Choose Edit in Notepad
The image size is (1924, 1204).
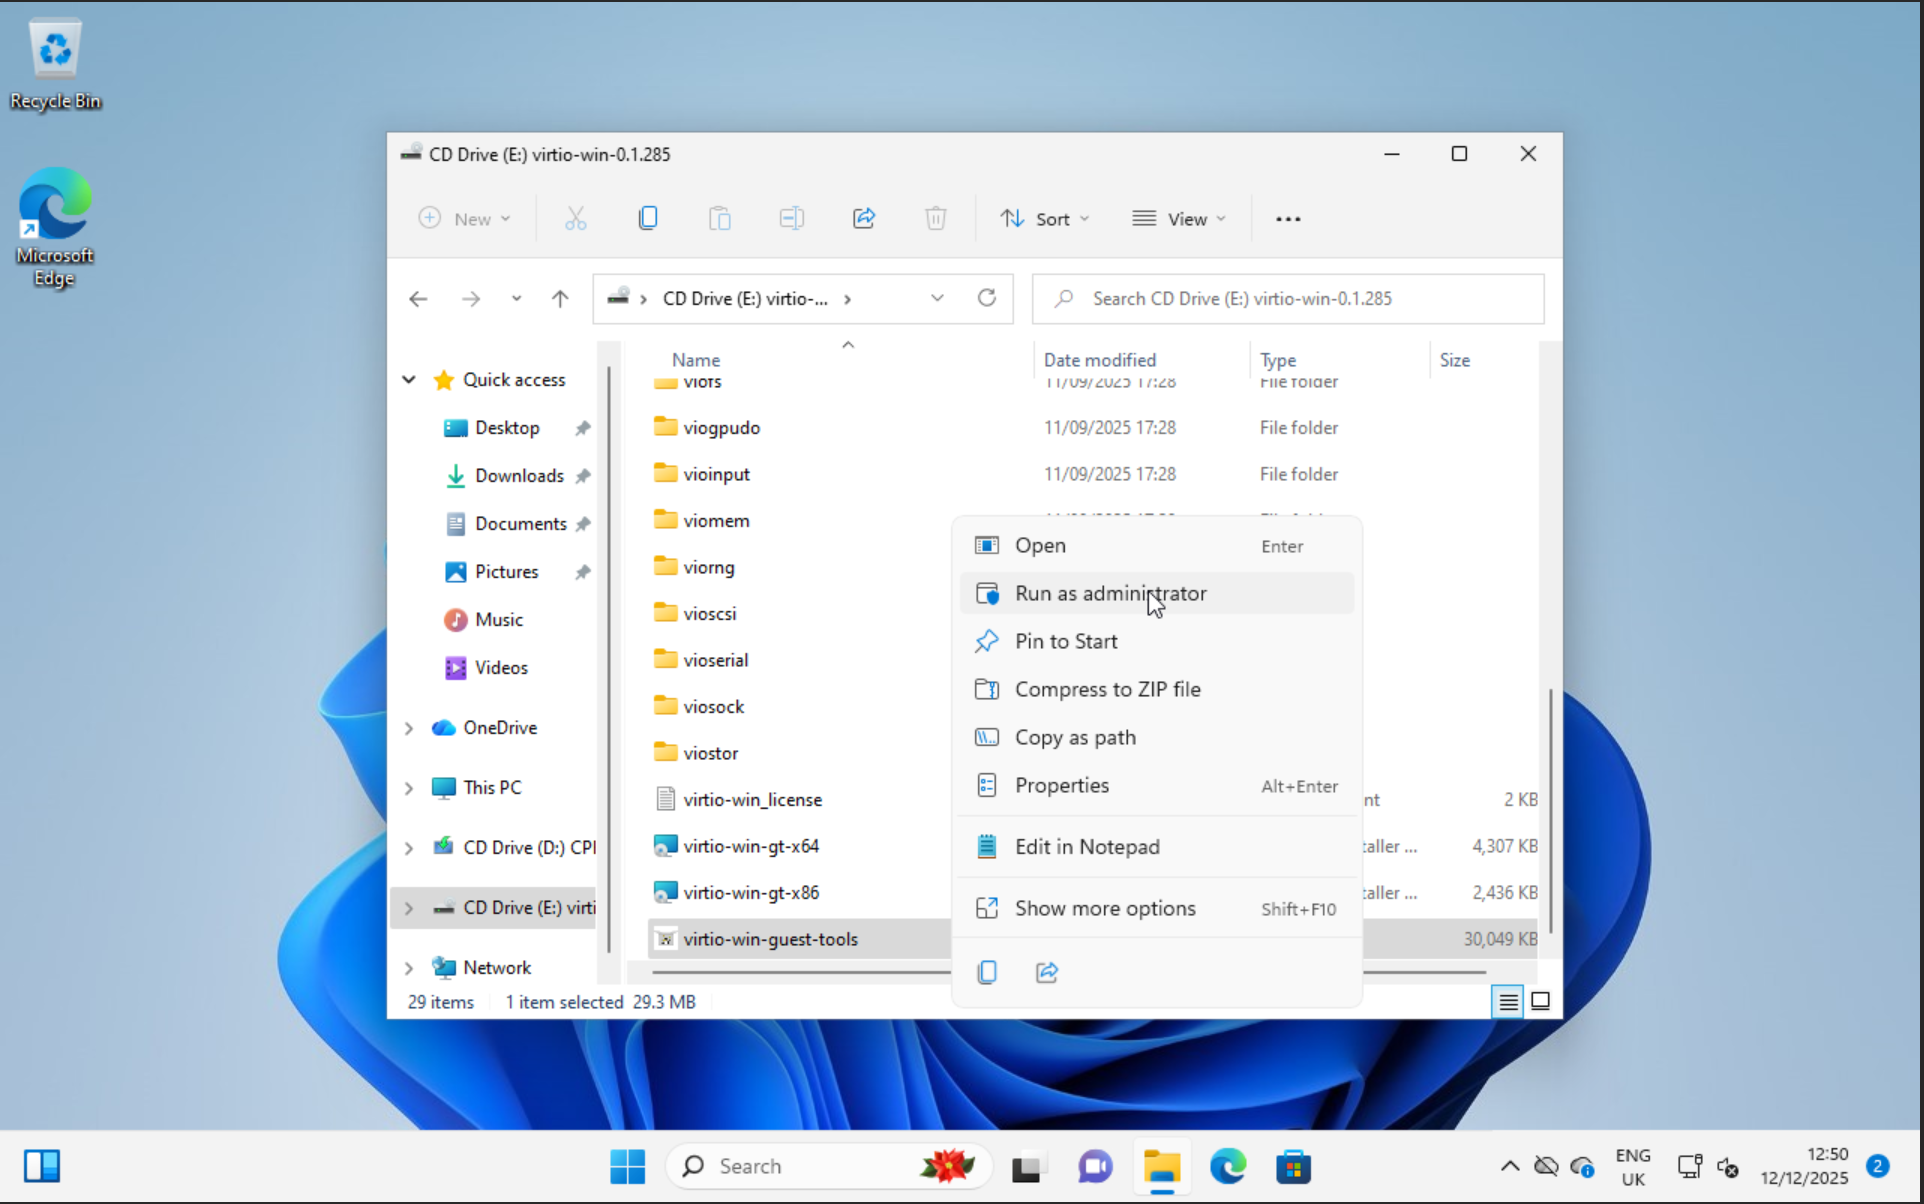[x=1156, y=847]
